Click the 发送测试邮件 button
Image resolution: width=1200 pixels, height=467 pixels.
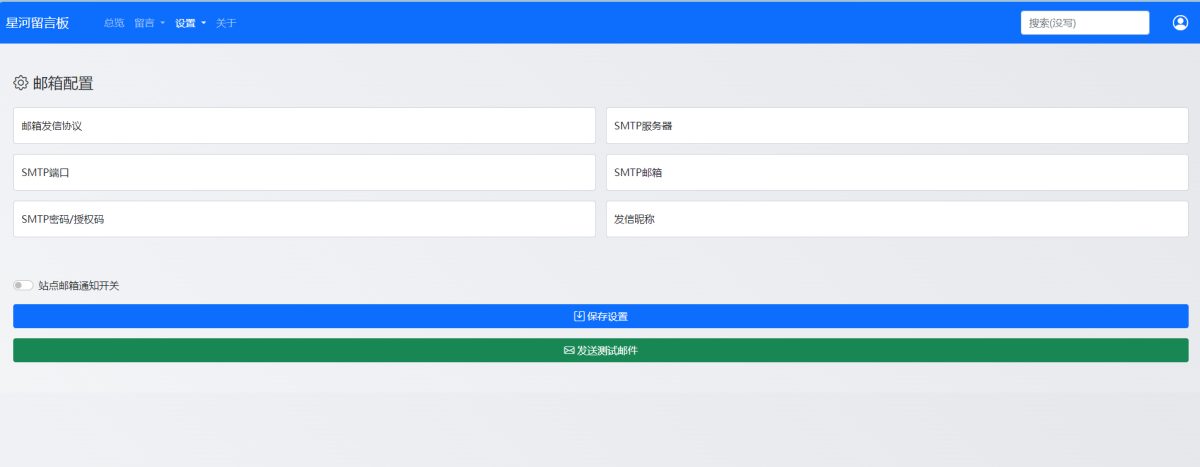(x=601, y=350)
